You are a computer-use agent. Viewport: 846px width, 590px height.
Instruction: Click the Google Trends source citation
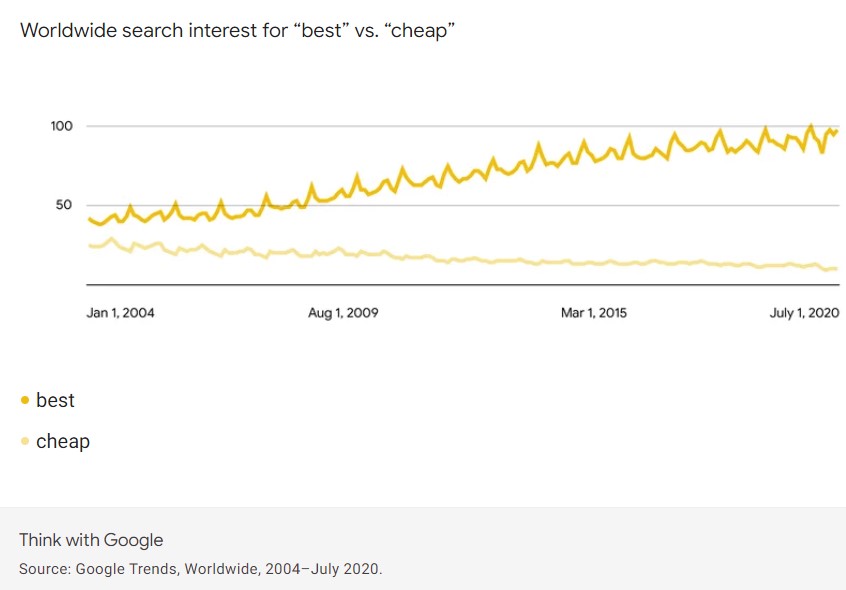(x=200, y=569)
